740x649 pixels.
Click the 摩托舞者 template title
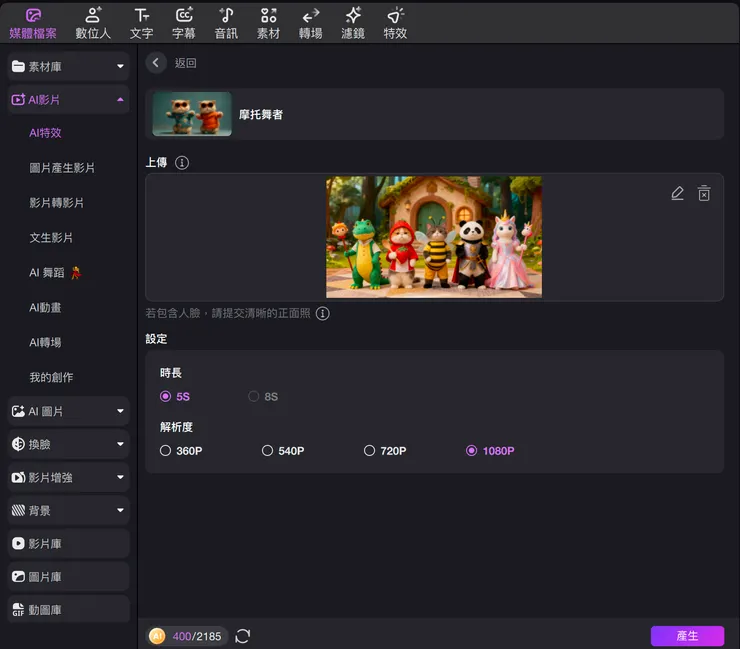pyautogui.click(x=261, y=115)
